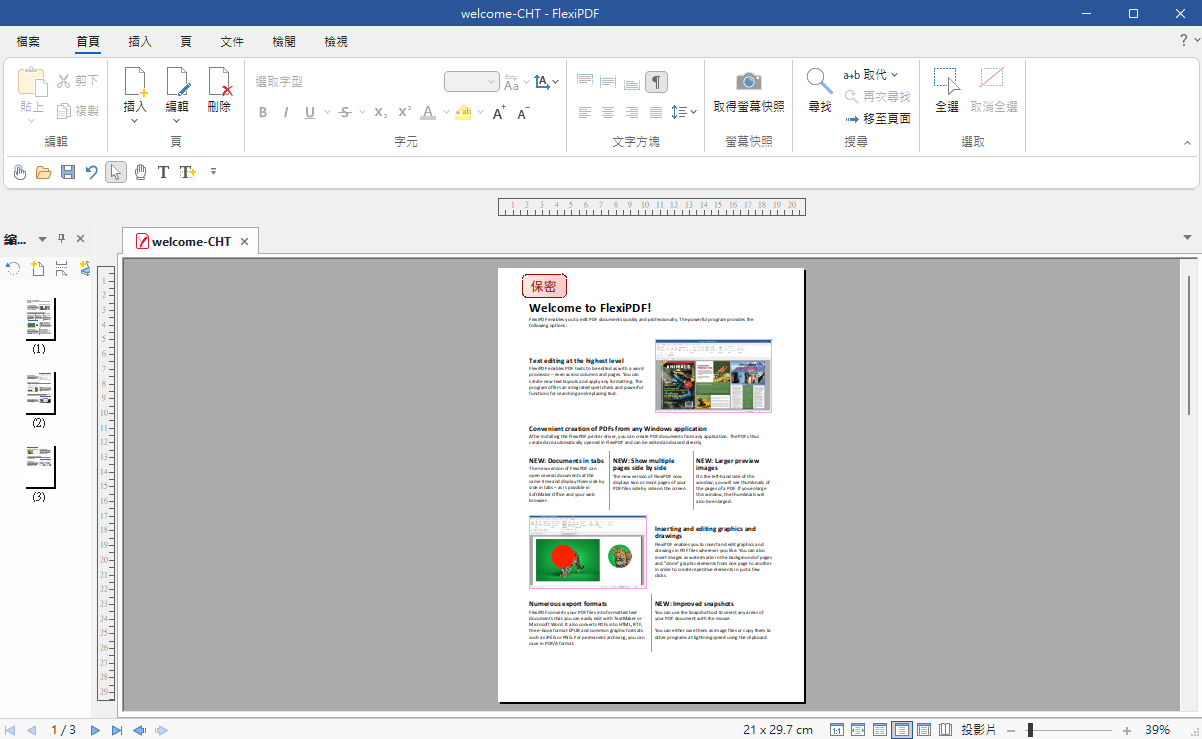Select the text tool T icon
The image size is (1202, 739).
pos(163,172)
